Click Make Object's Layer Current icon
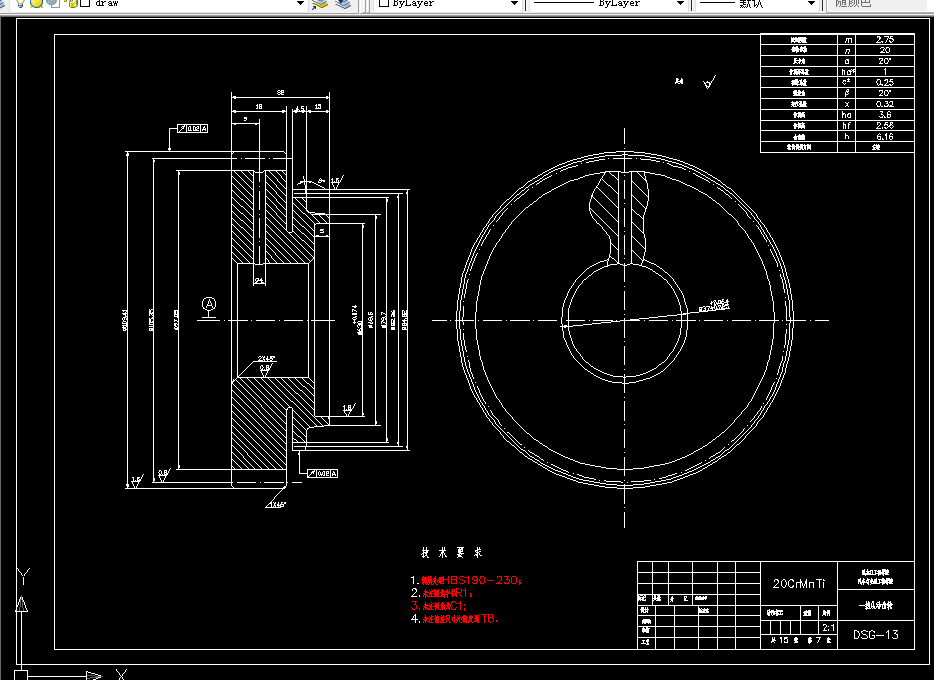This screenshot has width=934, height=680. click(320, 4)
